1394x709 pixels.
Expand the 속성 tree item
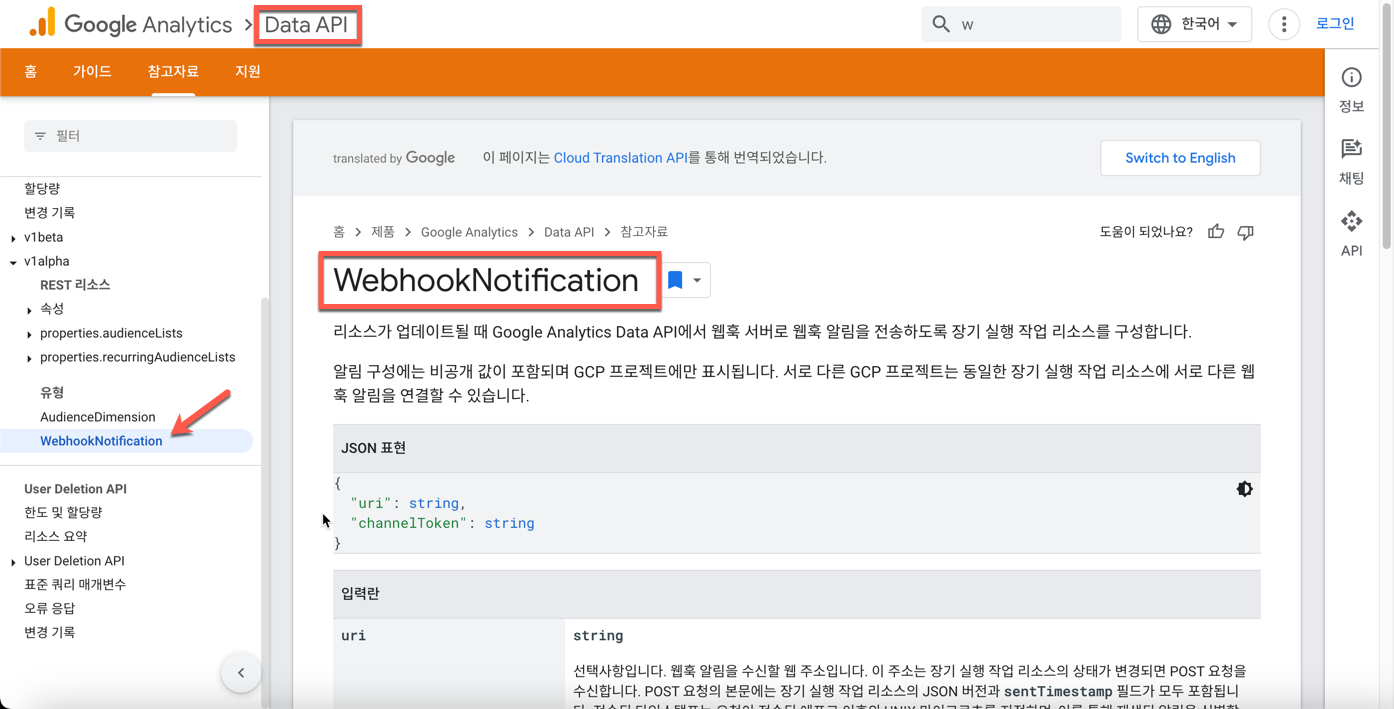coord(29,310)
